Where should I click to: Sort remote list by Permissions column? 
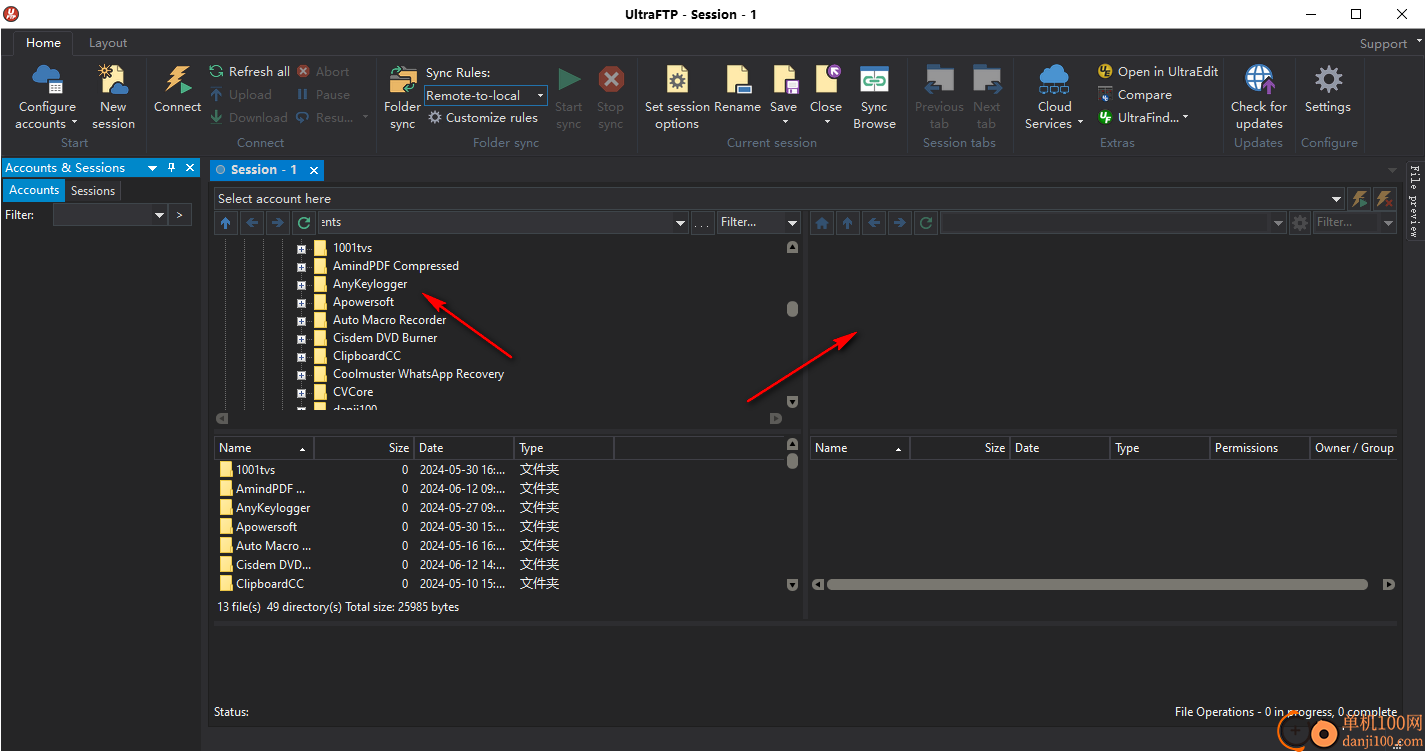(1259, 448)
